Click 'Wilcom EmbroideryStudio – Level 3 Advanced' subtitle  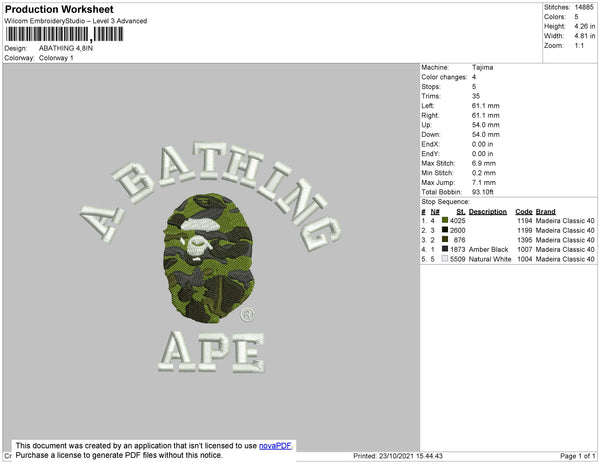click(x=76, y=21)
